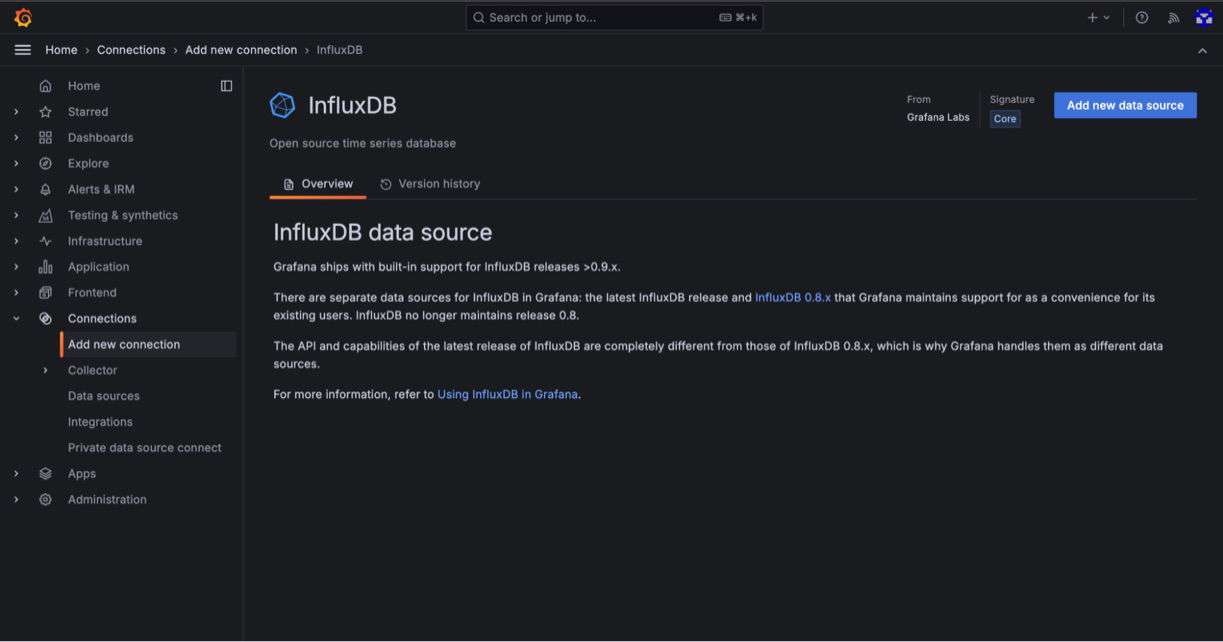Click the Grafana logo icon
Screen dimensions: 1223x642
23,17
